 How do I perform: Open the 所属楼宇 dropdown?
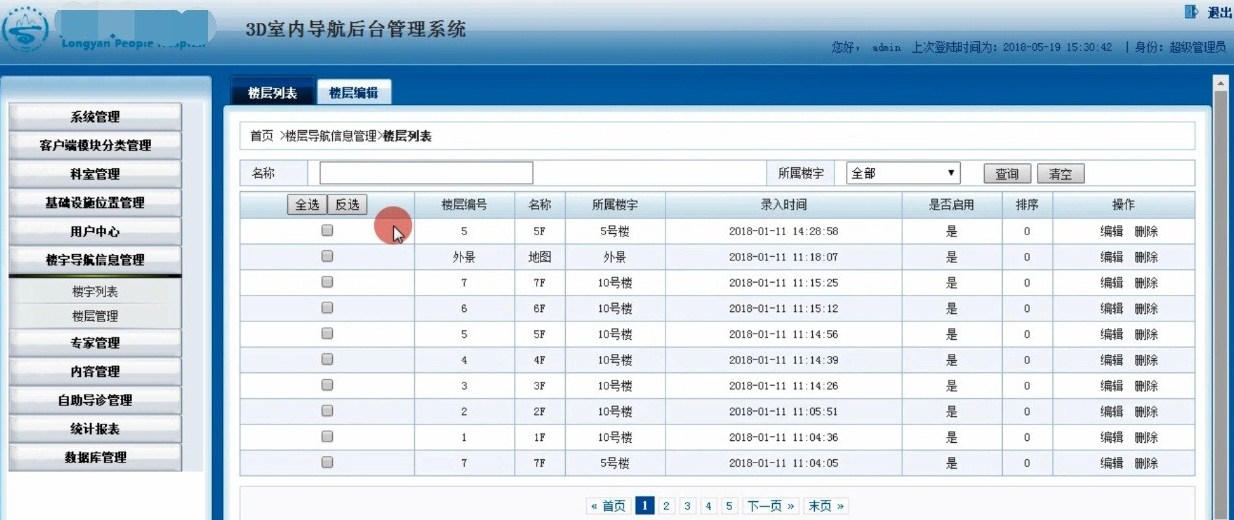(903, 173)
